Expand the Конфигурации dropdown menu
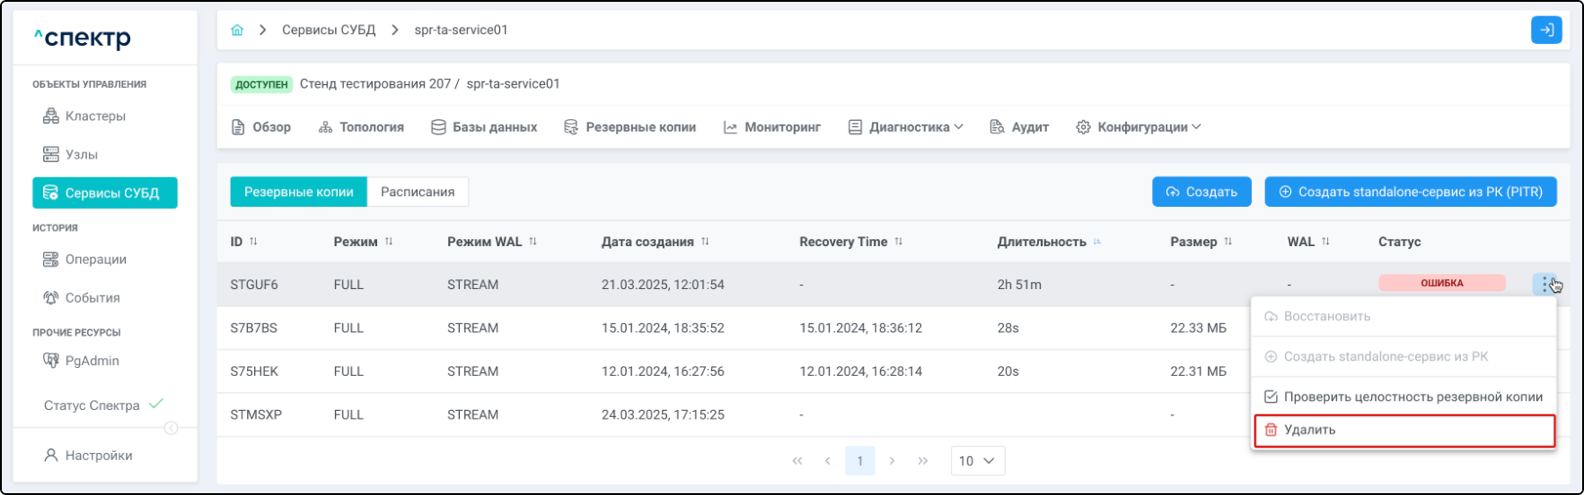The width and height of the screenshot is (1584, 495). click(x=1139, y=127)
